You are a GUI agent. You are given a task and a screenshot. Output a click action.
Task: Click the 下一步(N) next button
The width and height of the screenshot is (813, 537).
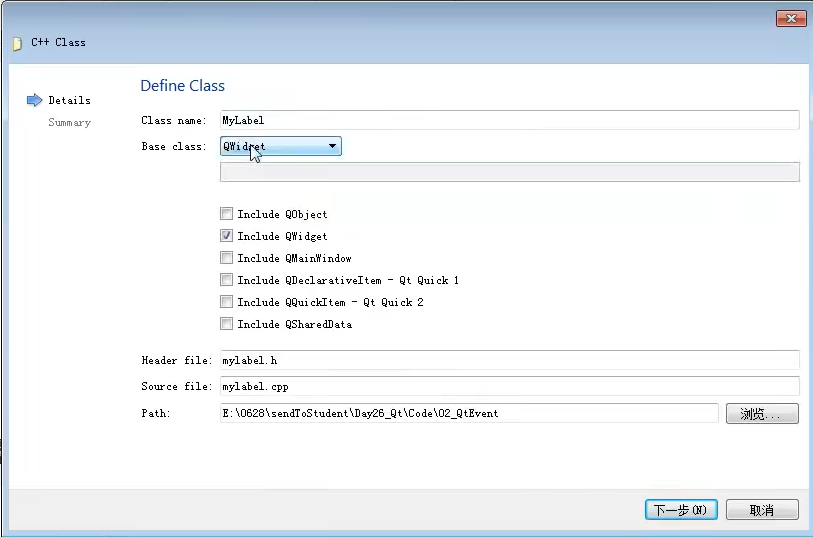click(681, 510)
